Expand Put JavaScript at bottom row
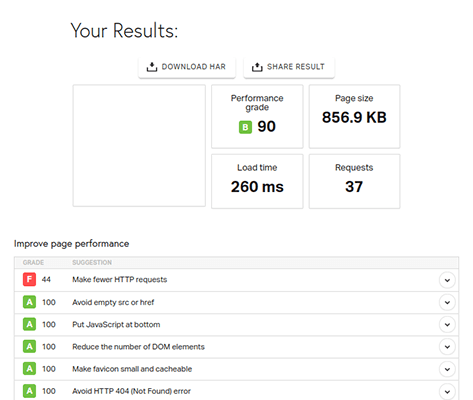Image resolution: width=473 pixels, height=400 pixels. (447, 325)
